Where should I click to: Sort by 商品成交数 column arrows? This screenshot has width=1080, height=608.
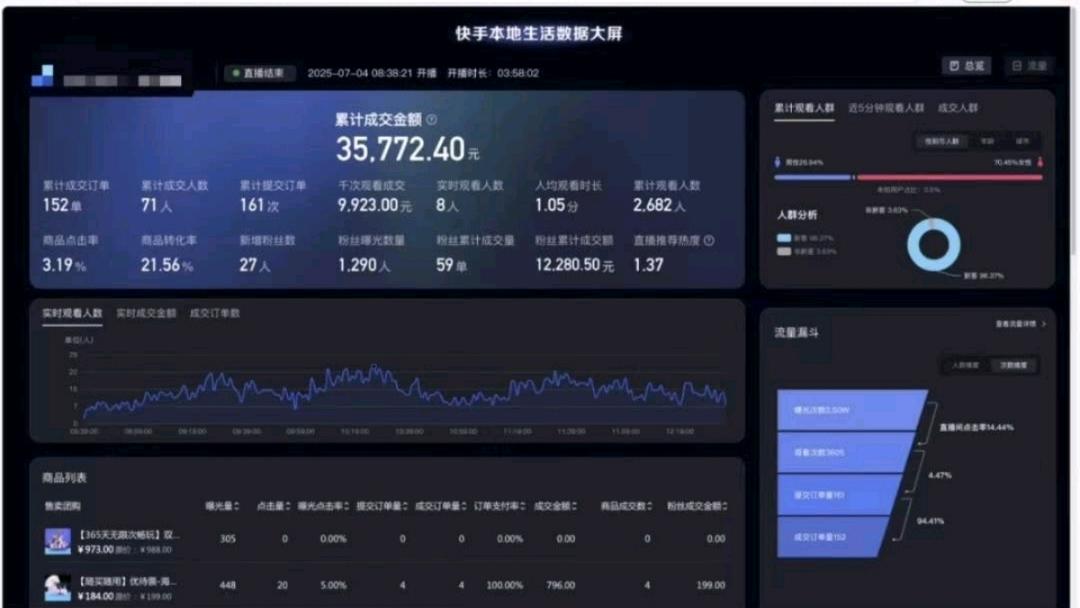tap(650, 506)
